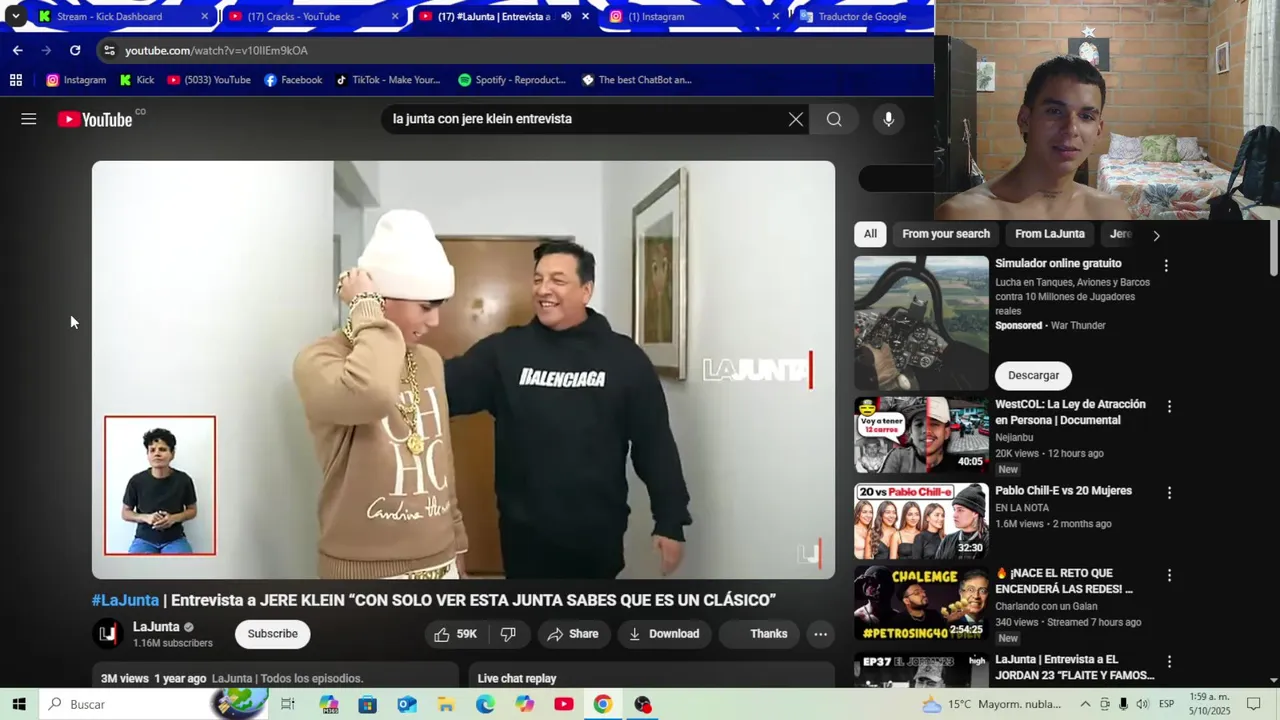Clear the YouTube search query
Viewport: 1280px width, 720px height.
tap(795, 119)
